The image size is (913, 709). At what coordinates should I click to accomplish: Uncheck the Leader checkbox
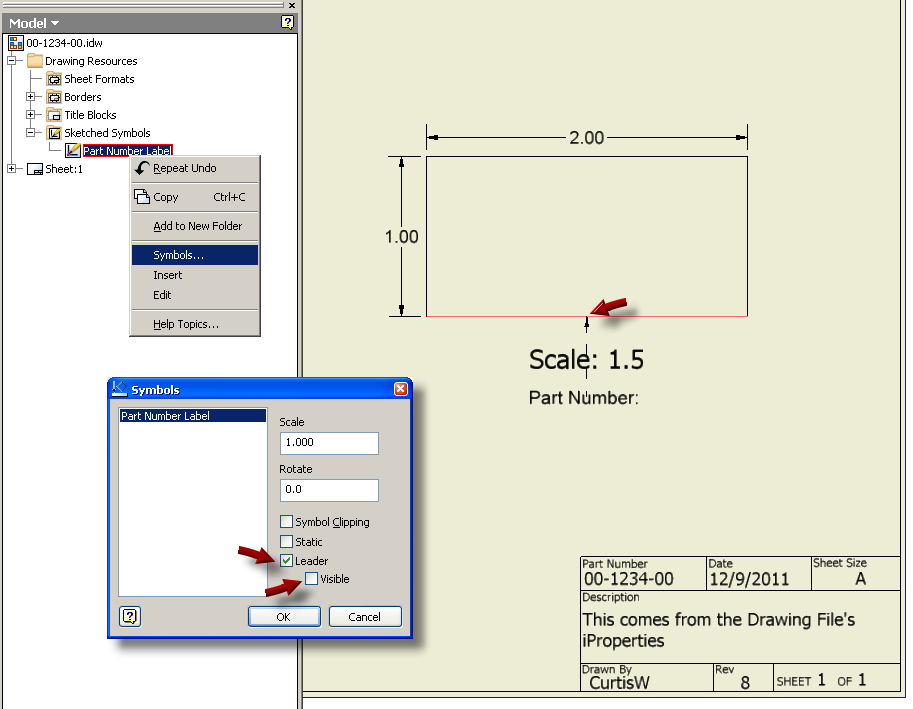click(x=287, y=560)
